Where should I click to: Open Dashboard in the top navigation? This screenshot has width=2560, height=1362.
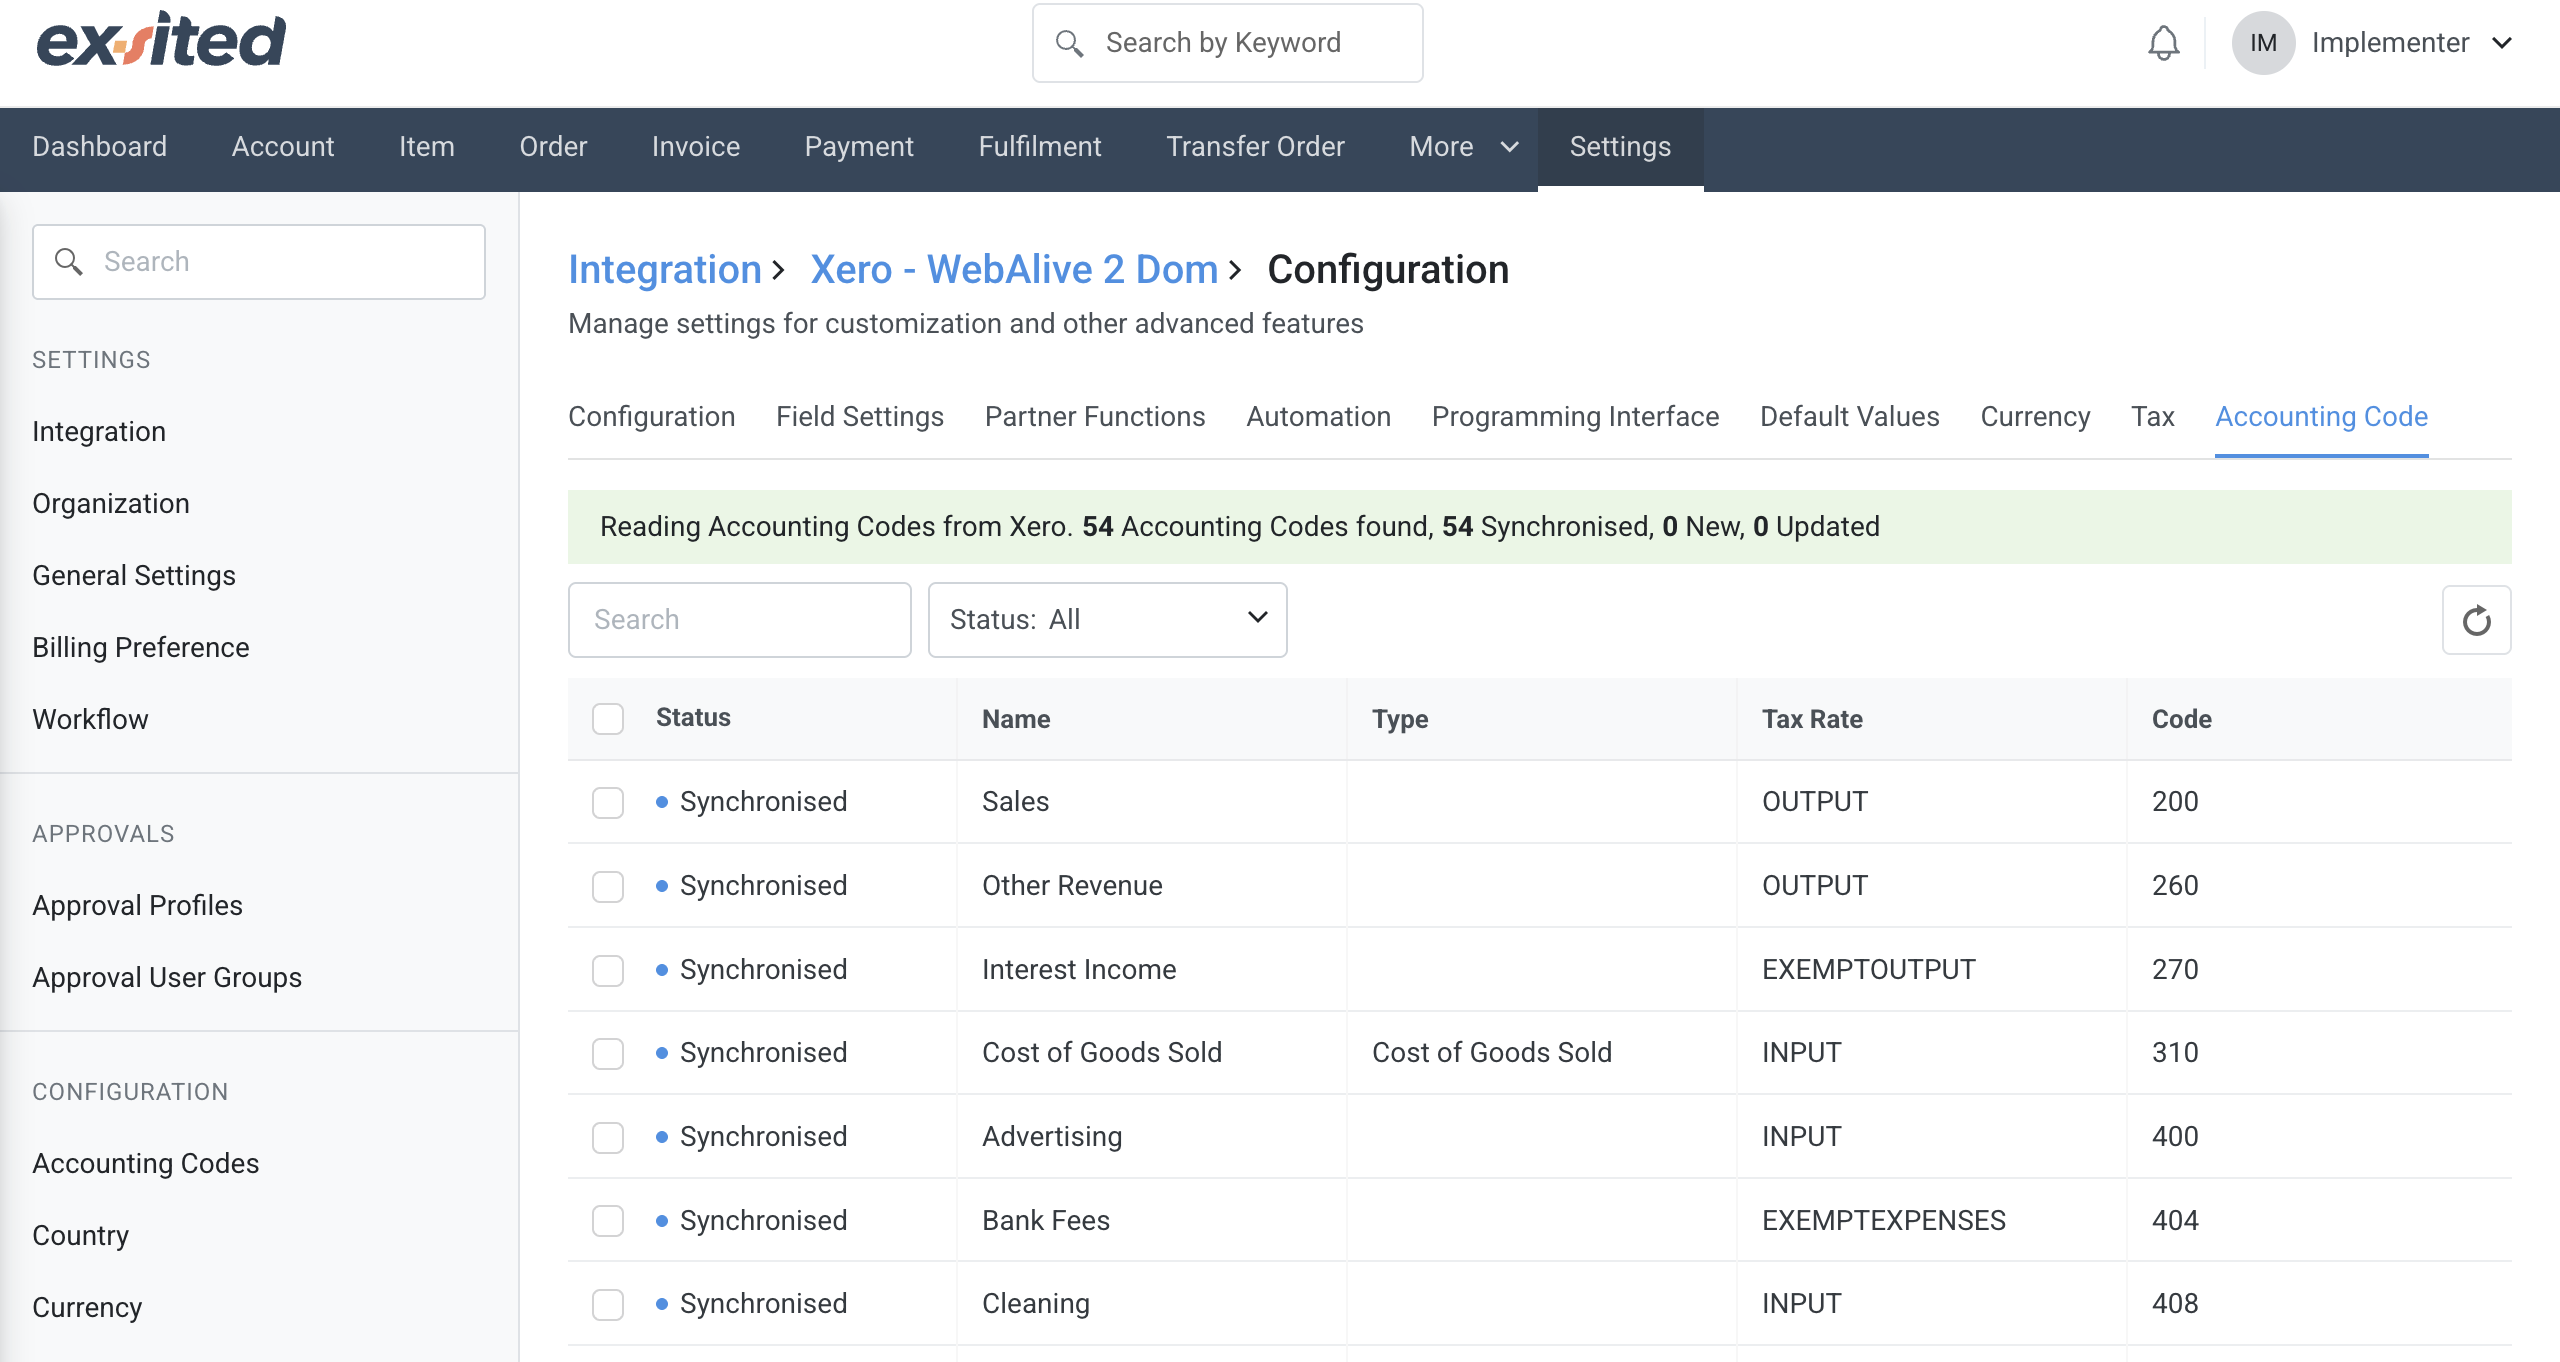pyautogui.click(x=99, y=147)
